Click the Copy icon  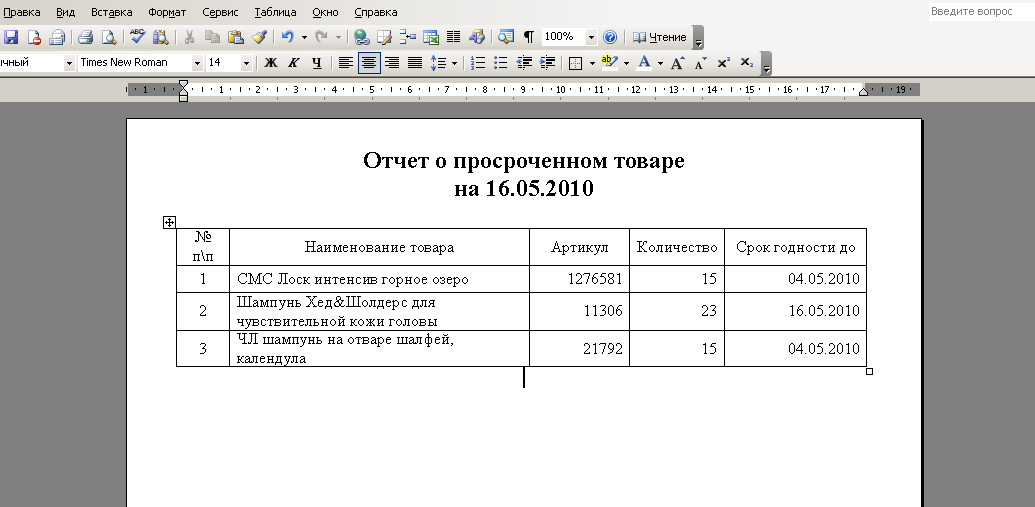(x=212, y=37)
